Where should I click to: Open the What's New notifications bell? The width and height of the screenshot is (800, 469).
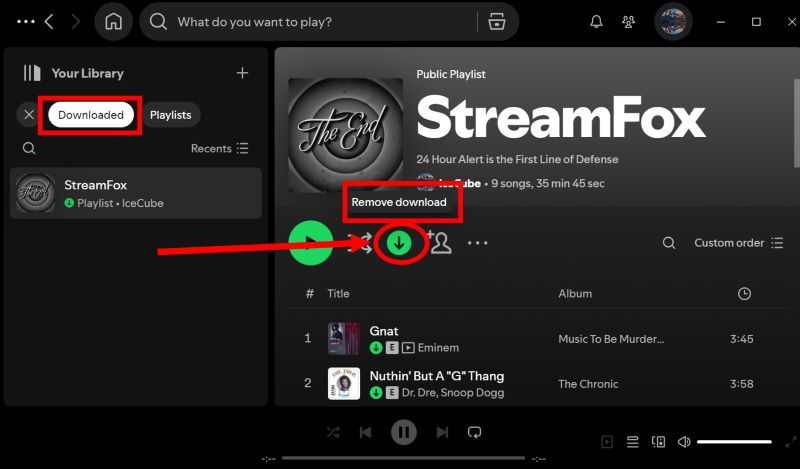click(x=596, y=22)
